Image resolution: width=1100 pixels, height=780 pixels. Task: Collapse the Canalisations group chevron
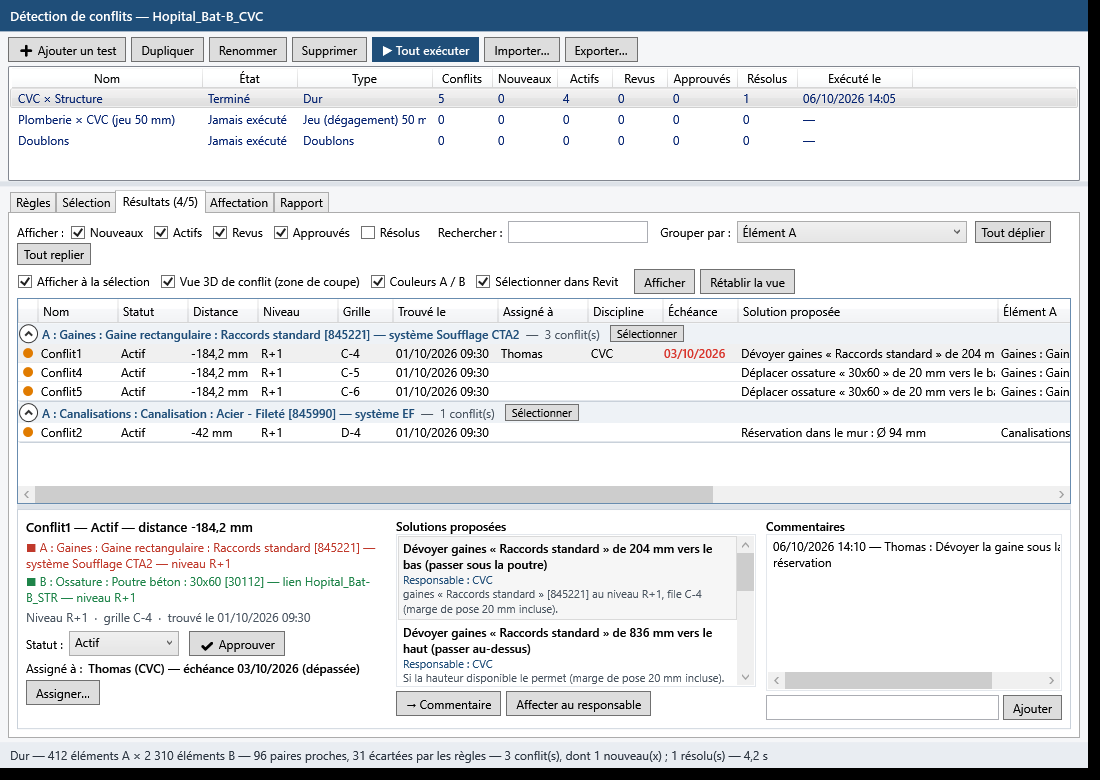tap(28, 412)
